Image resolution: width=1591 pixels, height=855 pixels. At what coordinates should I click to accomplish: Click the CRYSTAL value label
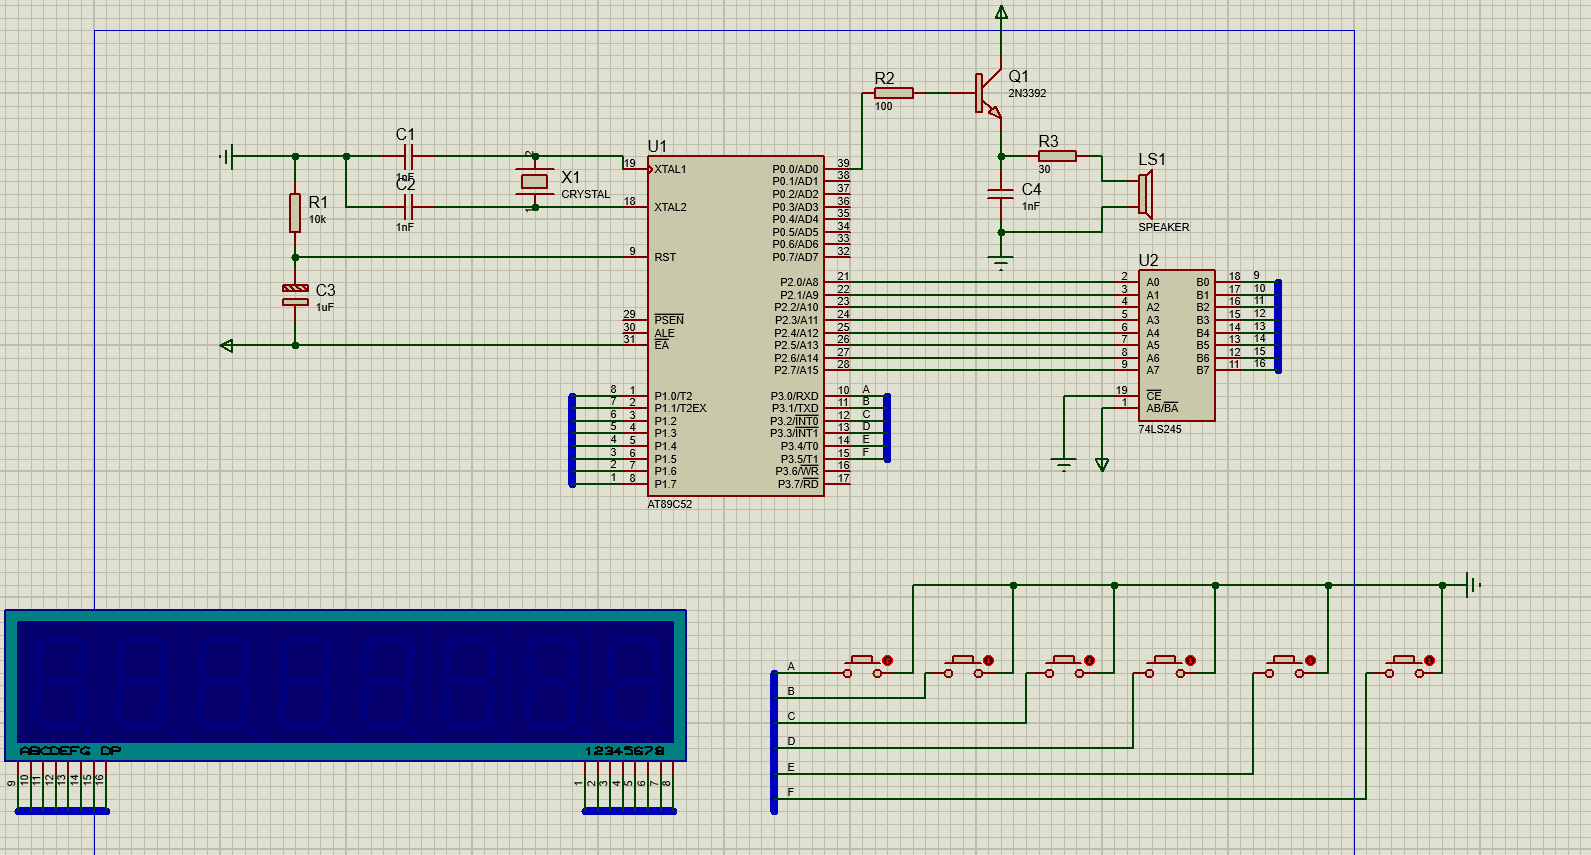pyautogui.click(x=585, y=194)
